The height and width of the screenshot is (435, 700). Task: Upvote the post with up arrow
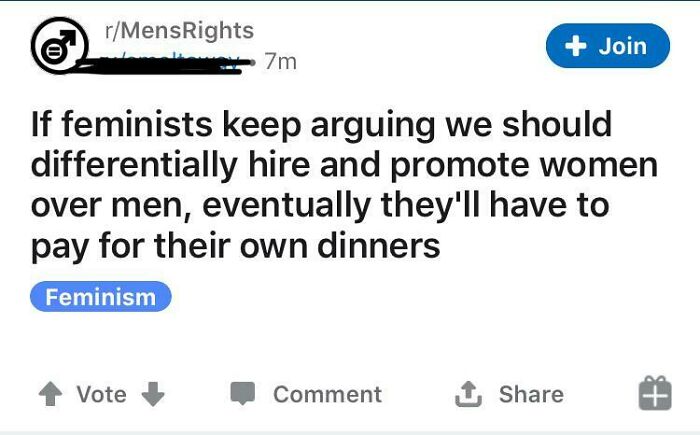[x=49, y=394]
